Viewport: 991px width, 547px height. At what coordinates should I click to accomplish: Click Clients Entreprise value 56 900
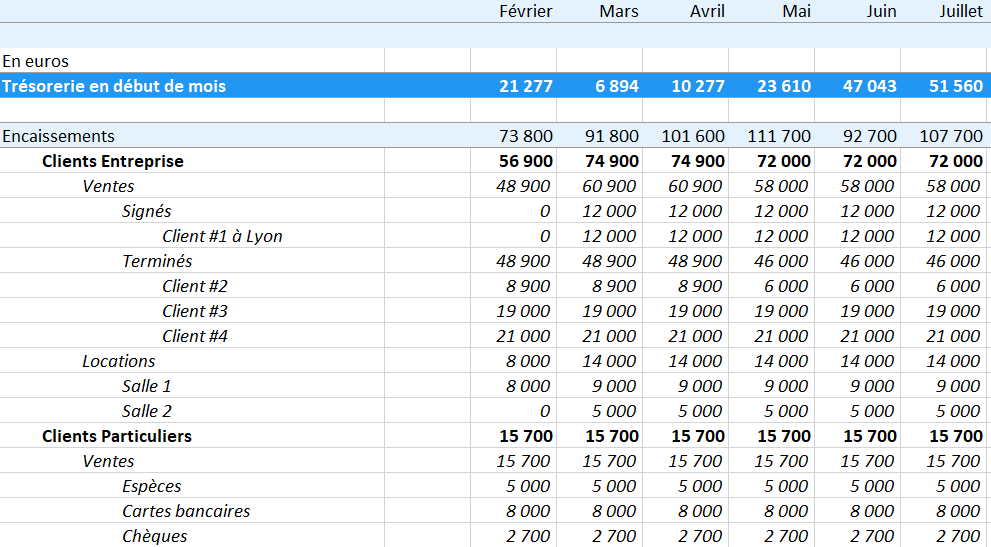526,161
